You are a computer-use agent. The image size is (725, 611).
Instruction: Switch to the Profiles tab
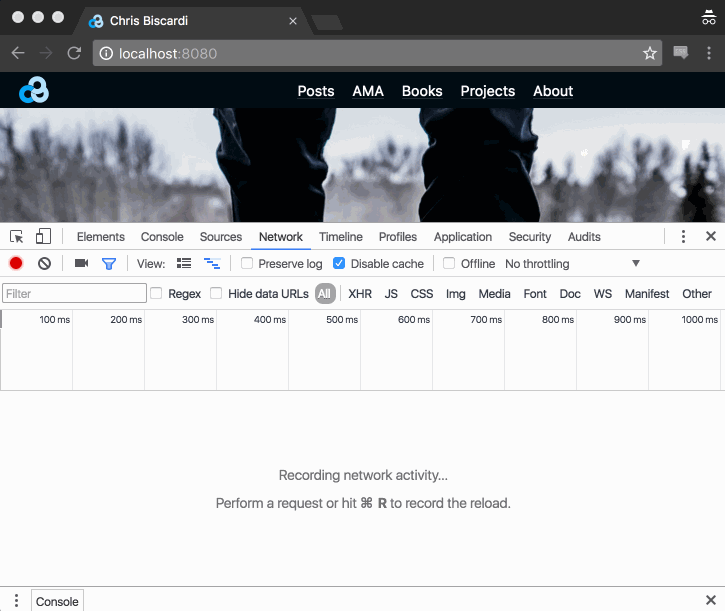tap(398, 237)
